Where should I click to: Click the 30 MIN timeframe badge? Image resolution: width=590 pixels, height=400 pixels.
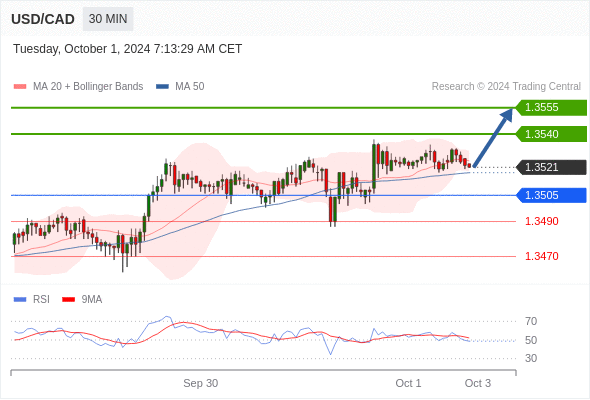108,19
